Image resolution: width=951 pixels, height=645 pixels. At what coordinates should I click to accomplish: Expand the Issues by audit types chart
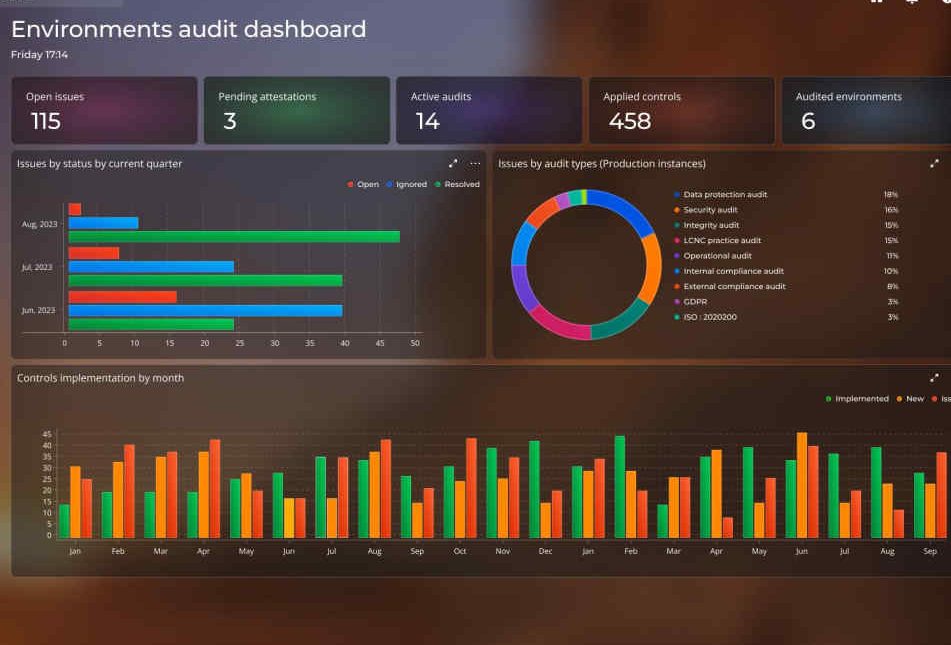[x=934, y=164]
